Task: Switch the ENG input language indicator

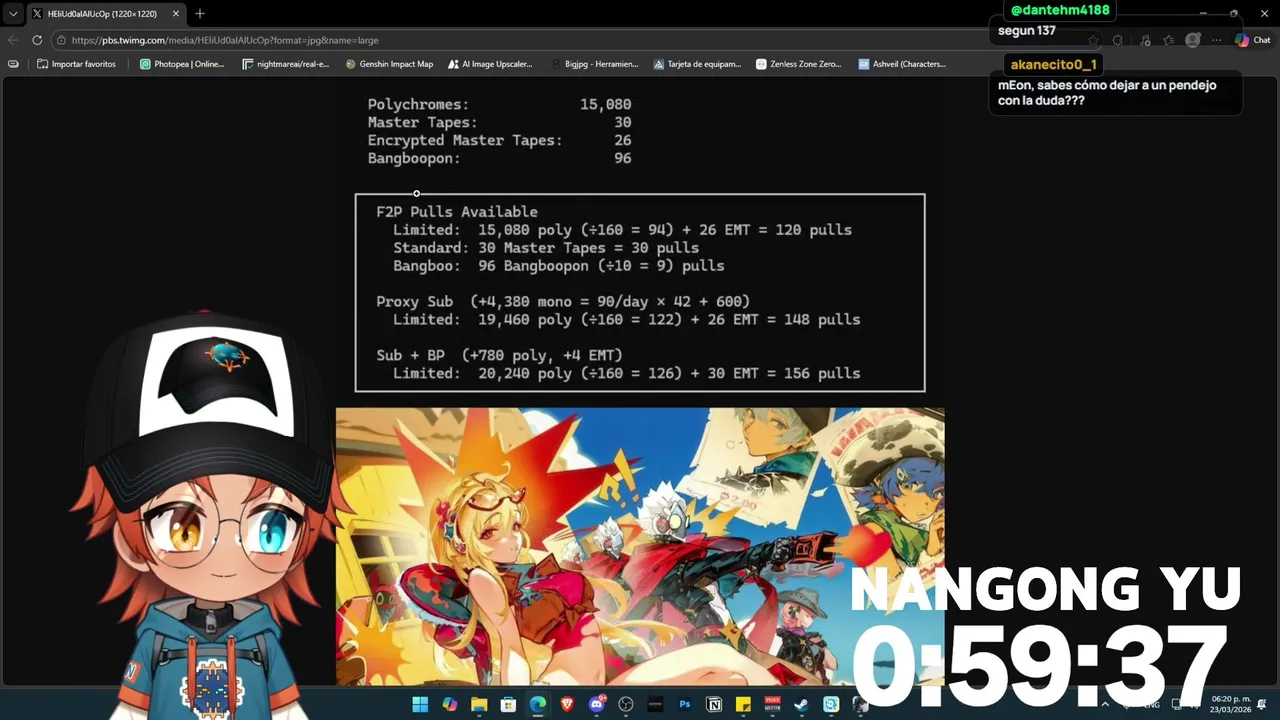Action: (x=1152, y=705)
